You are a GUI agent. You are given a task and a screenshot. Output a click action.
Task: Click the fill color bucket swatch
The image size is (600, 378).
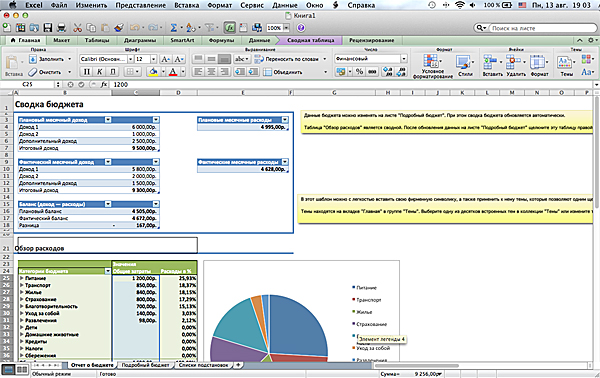(x=153, y=72)
